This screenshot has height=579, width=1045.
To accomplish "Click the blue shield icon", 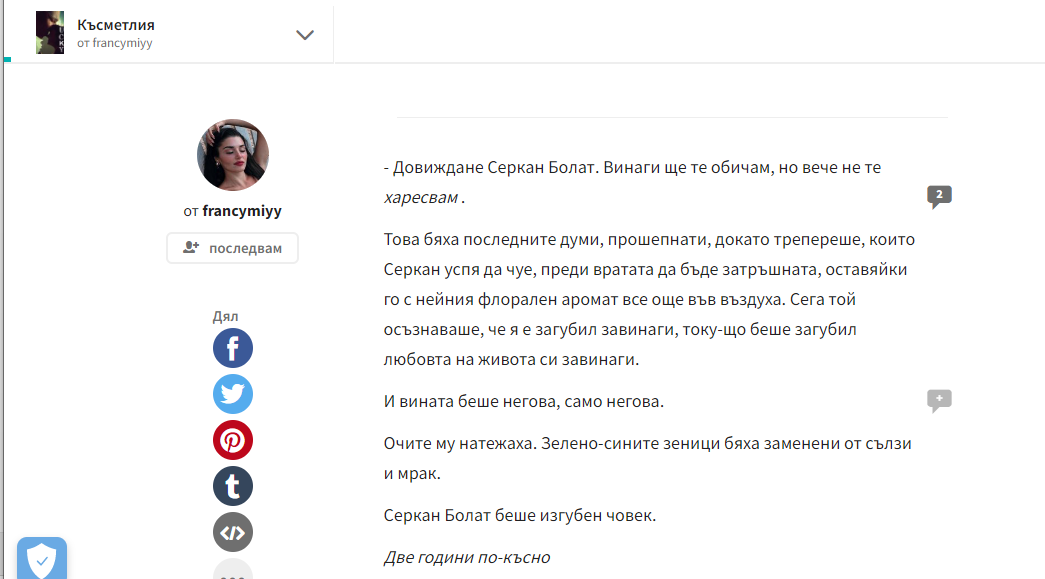I will pos(42,559).
